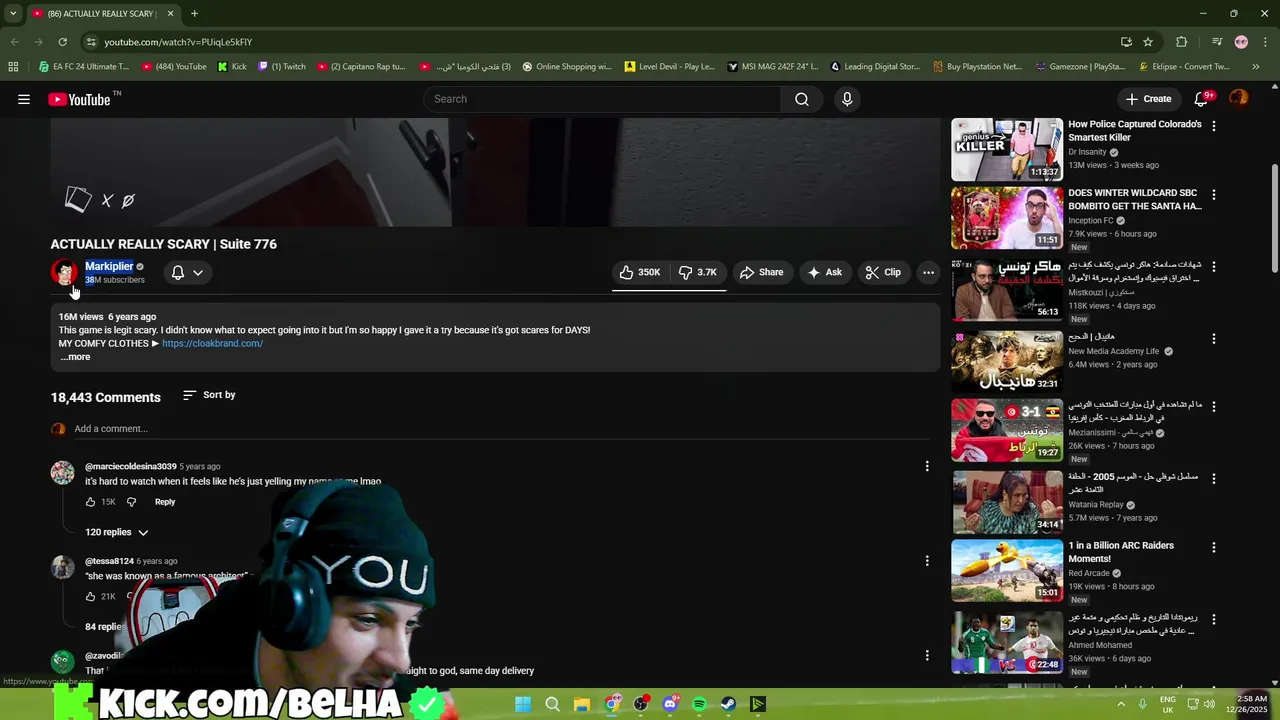Open the Level Devil bookmark
This screenshot has height=720, width=1280.
tap(669, 67)
